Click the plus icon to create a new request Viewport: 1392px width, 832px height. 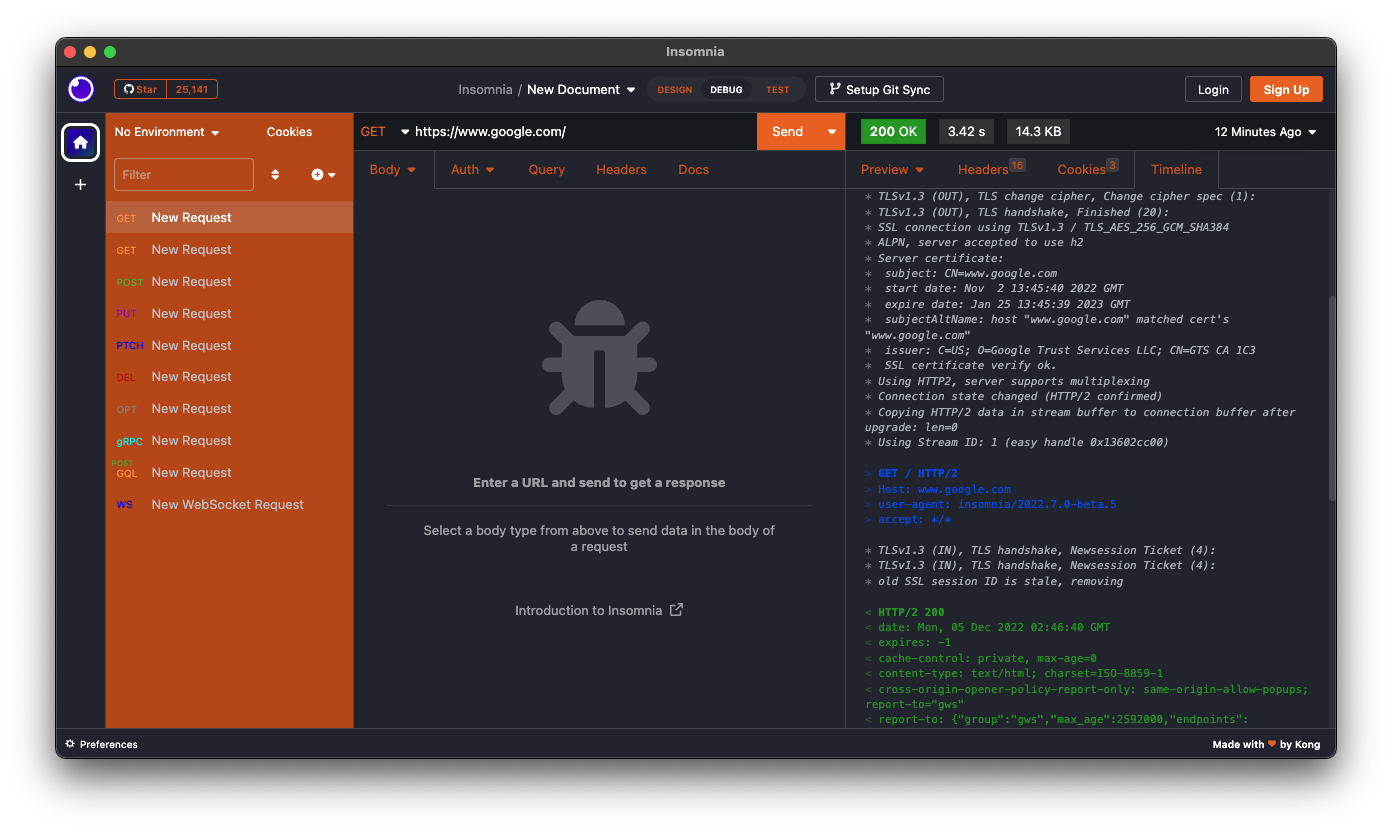pos(318,173)
